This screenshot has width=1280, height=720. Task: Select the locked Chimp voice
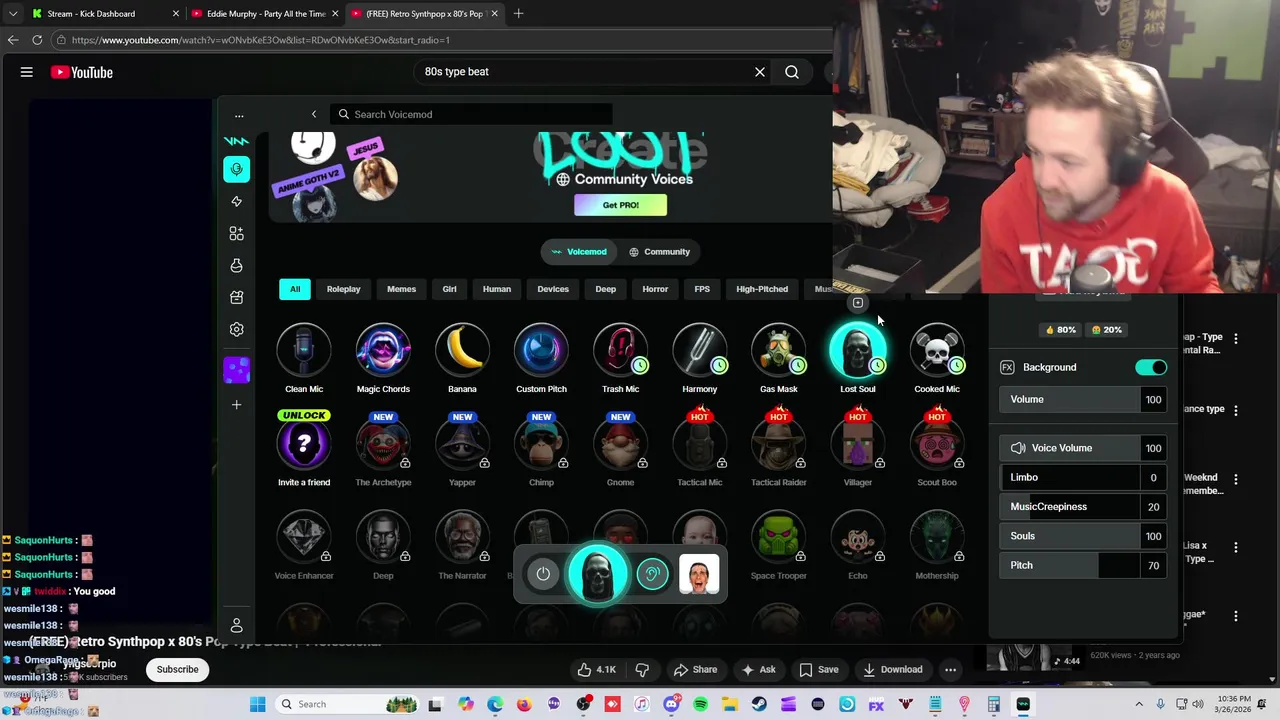click(541, 443)
